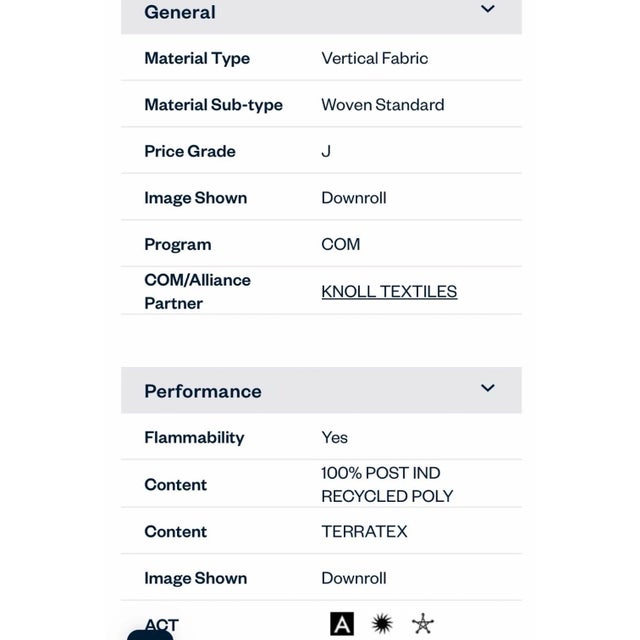The image size is (640, 640).
Task: Click the Flammability Yes value
Action: click(334, 437)
